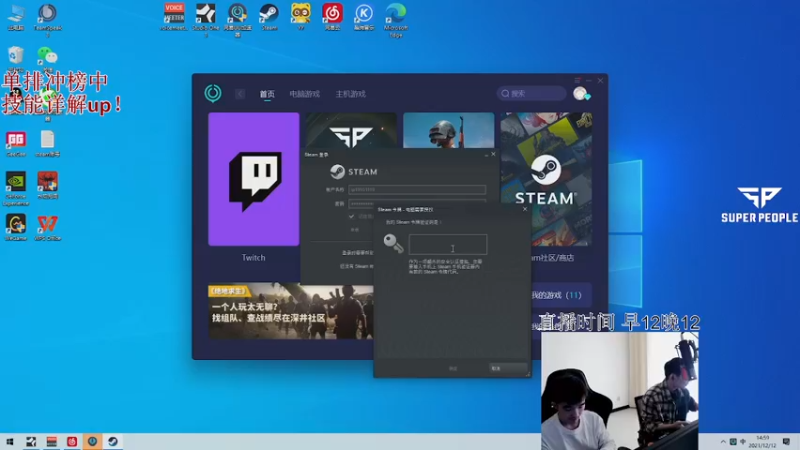Open Studio One from the taskbar
This screenshot has width=800, height=450.
31,441
